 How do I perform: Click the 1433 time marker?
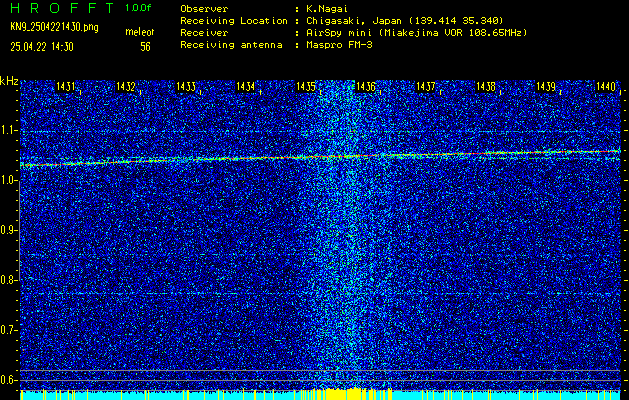coord(186,87)
